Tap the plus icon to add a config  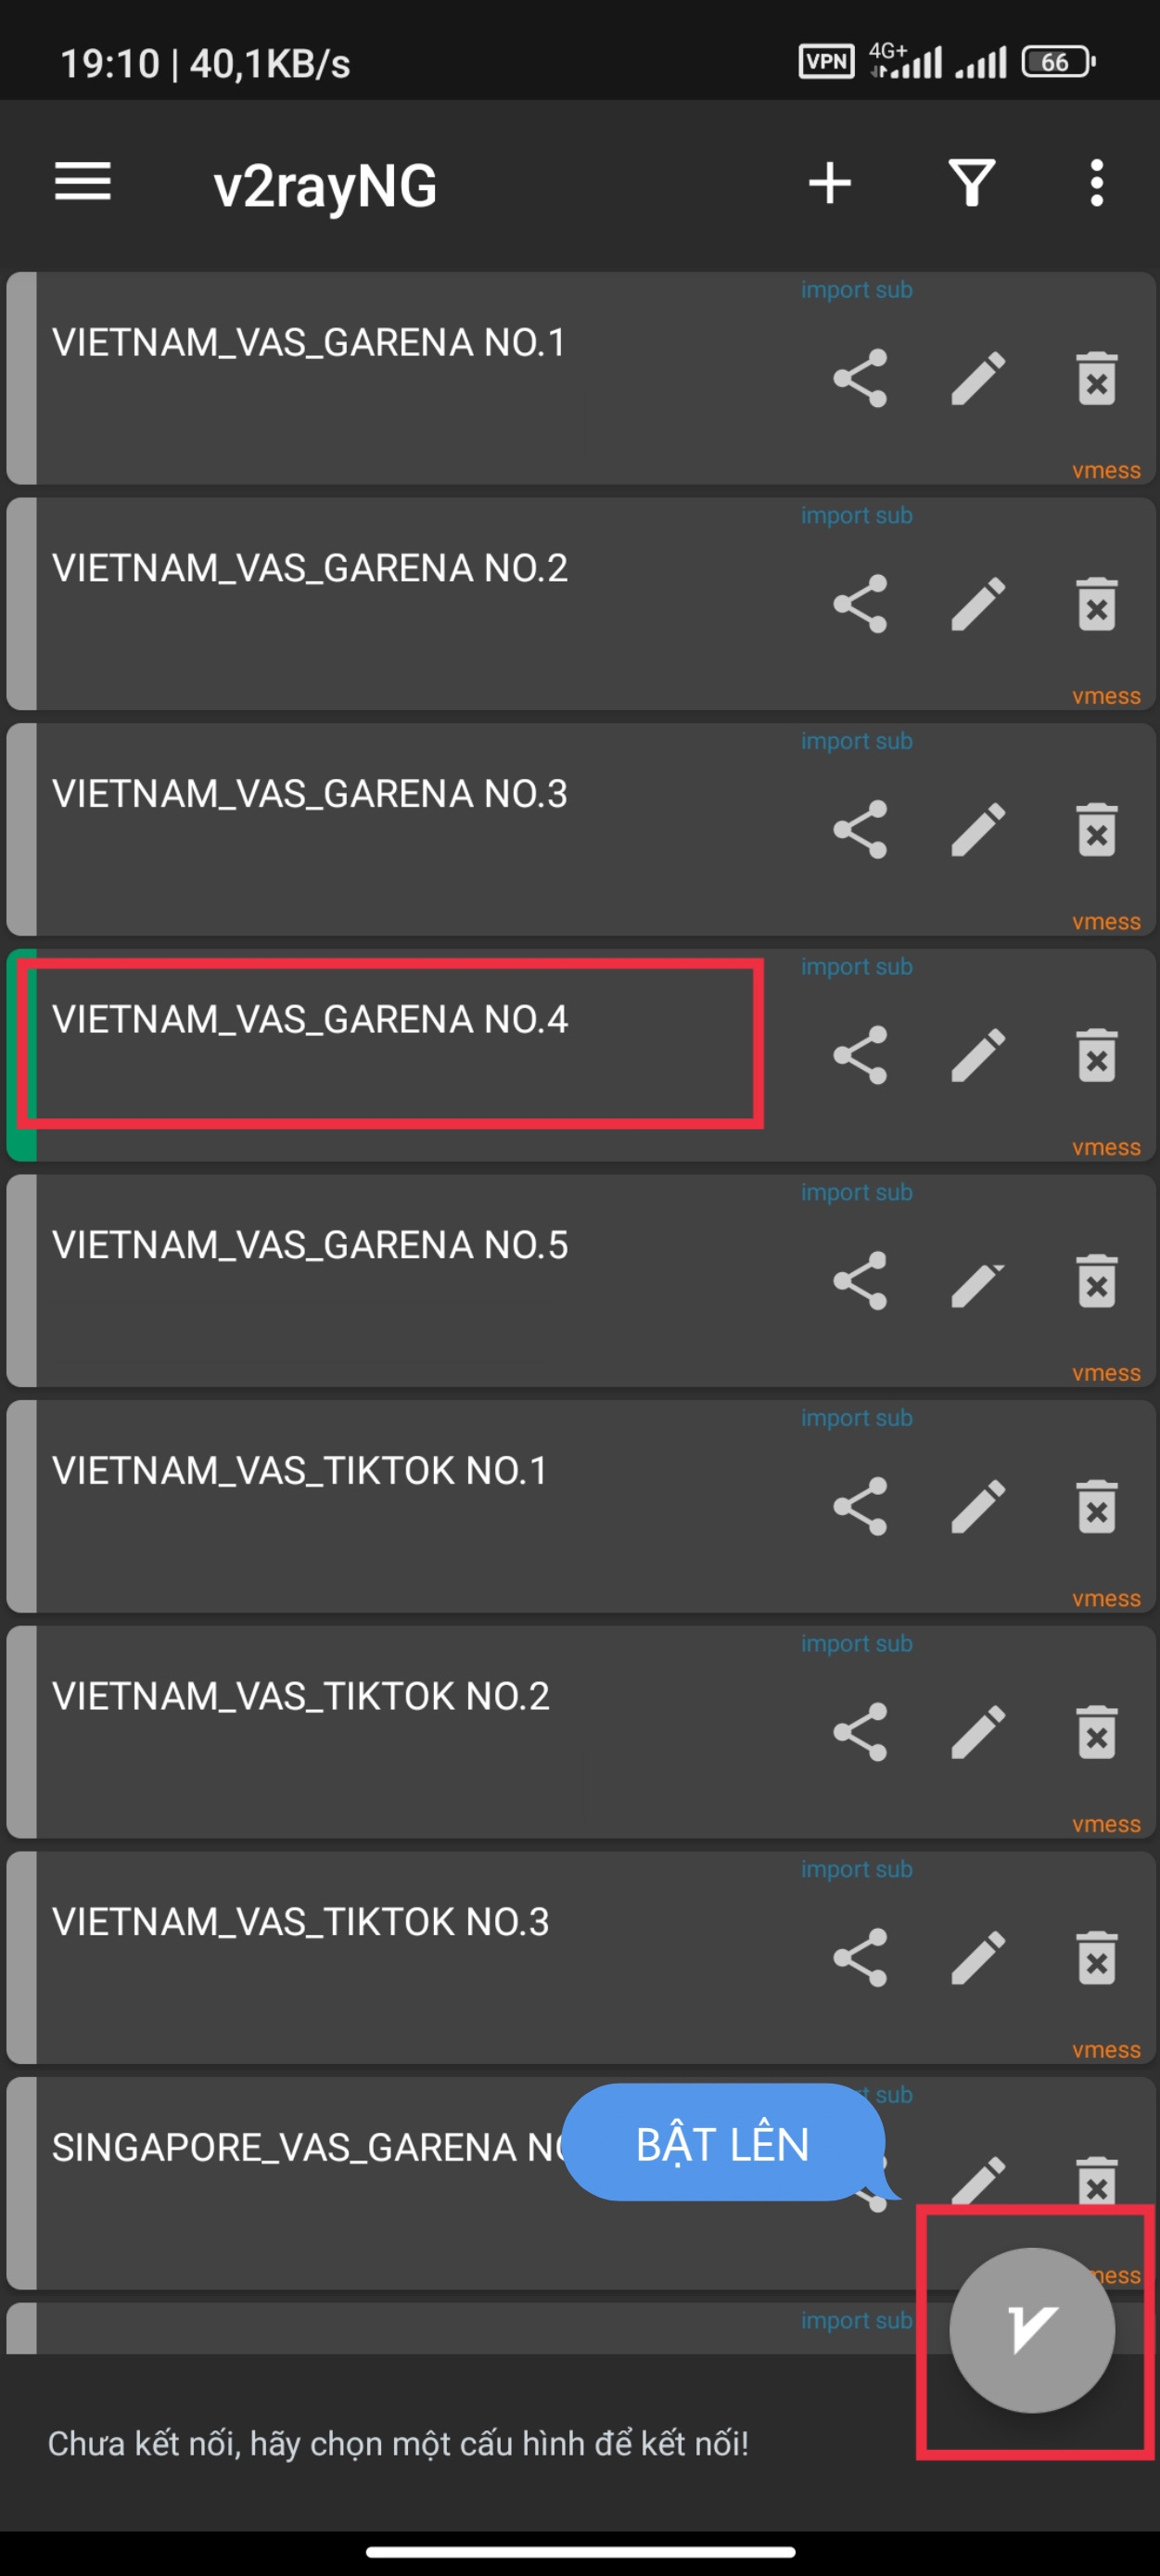point(829,183)
